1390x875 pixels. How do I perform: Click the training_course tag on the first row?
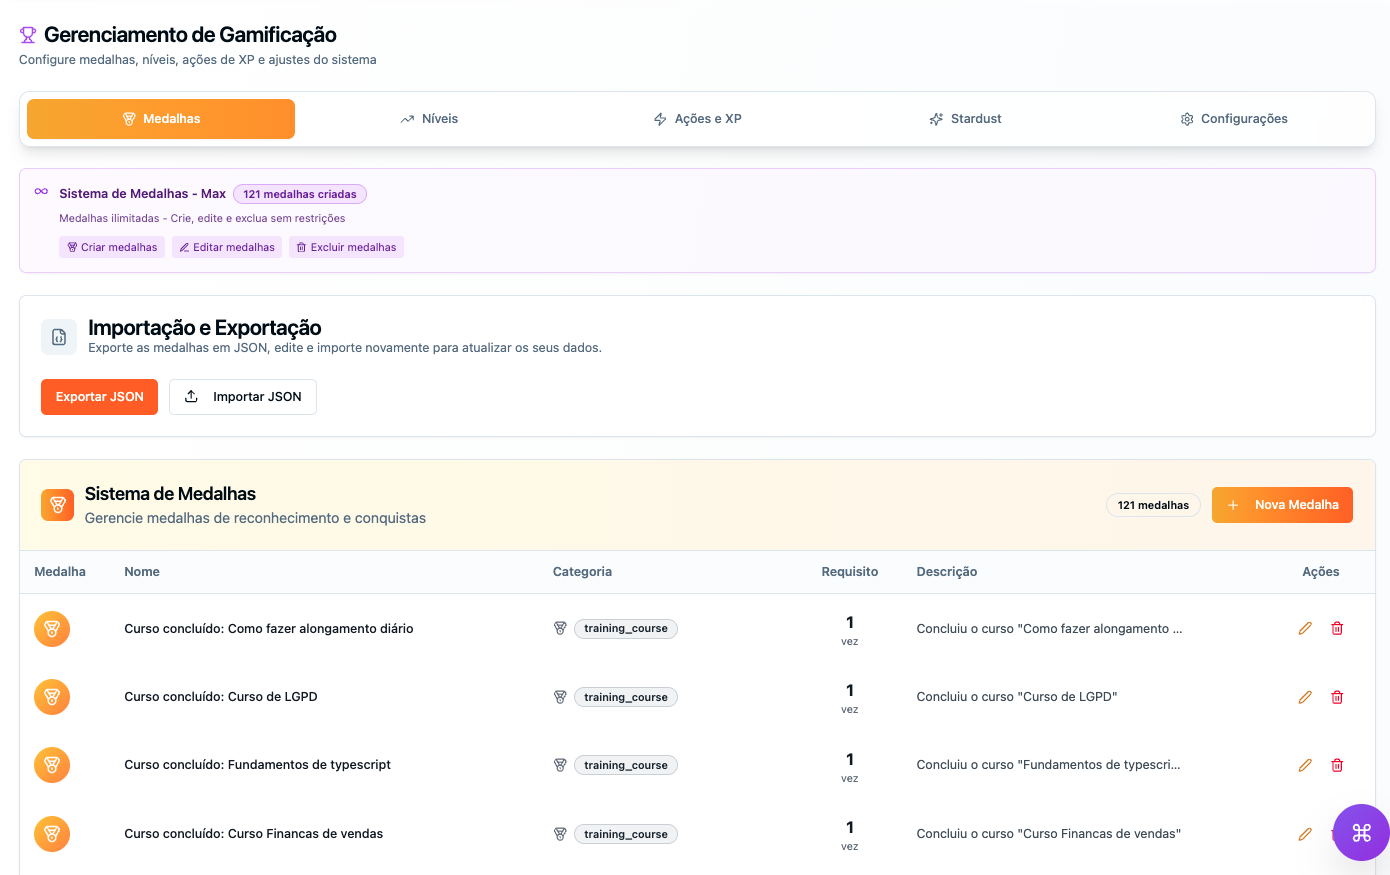pyautogui.click(x=626, y=629)
